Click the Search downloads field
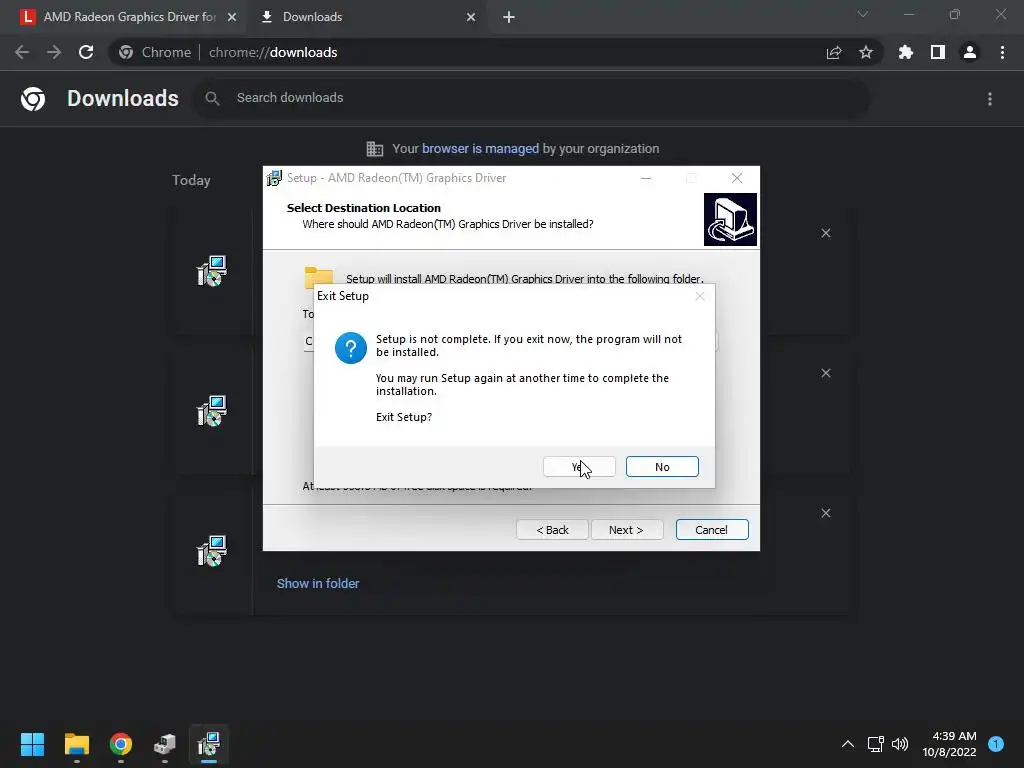1024x768 pixels. point(532,98)
